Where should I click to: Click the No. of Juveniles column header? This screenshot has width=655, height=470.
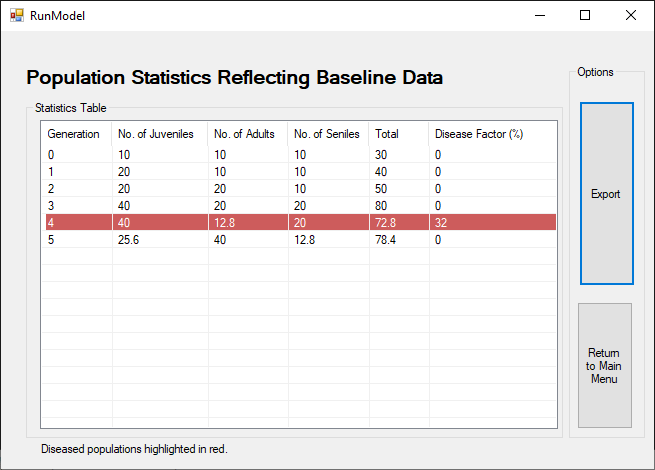tap(158, 134)
